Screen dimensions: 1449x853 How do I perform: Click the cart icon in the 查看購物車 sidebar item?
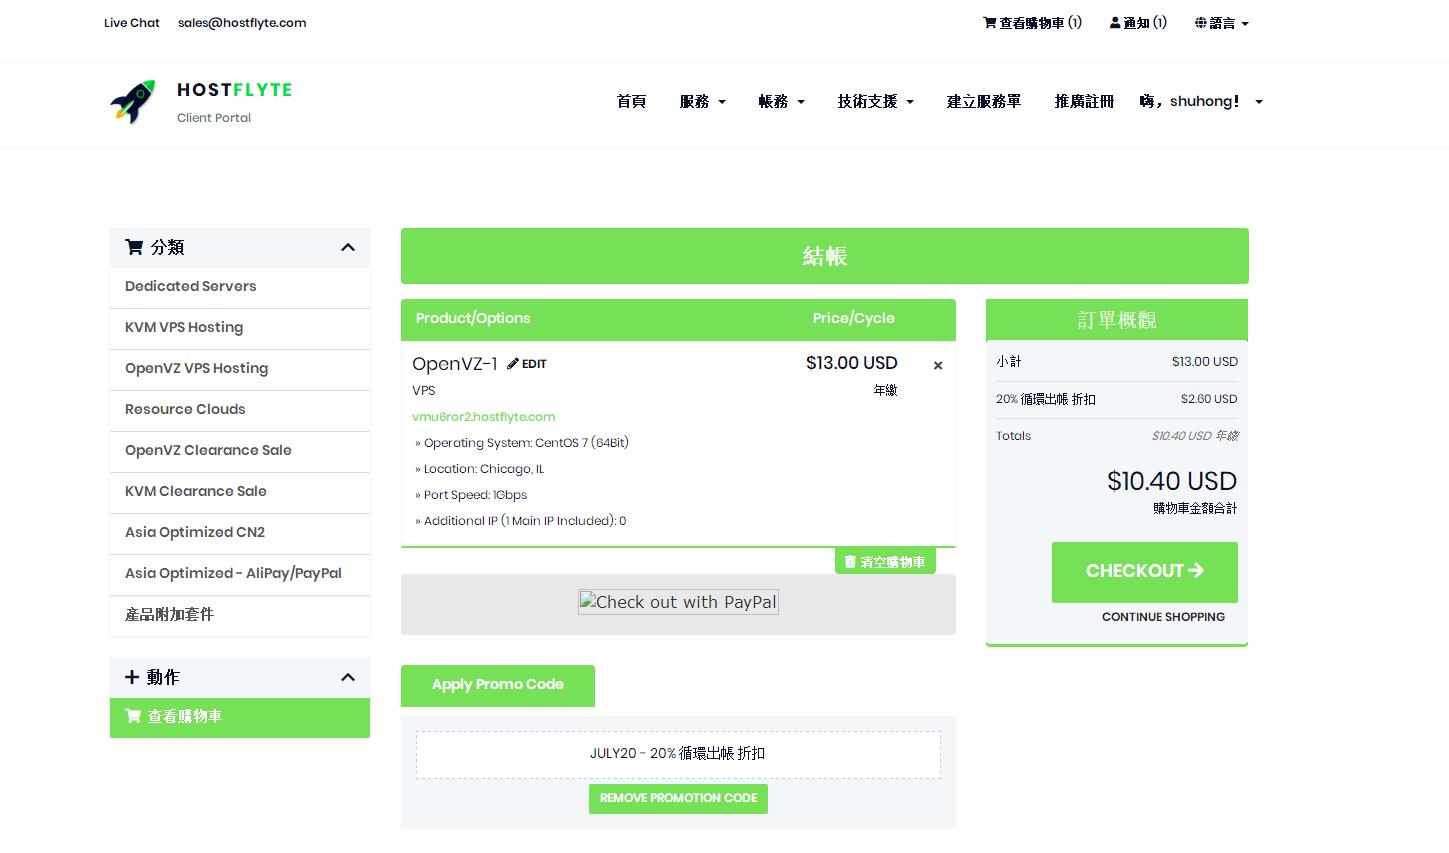coord(133,716)
